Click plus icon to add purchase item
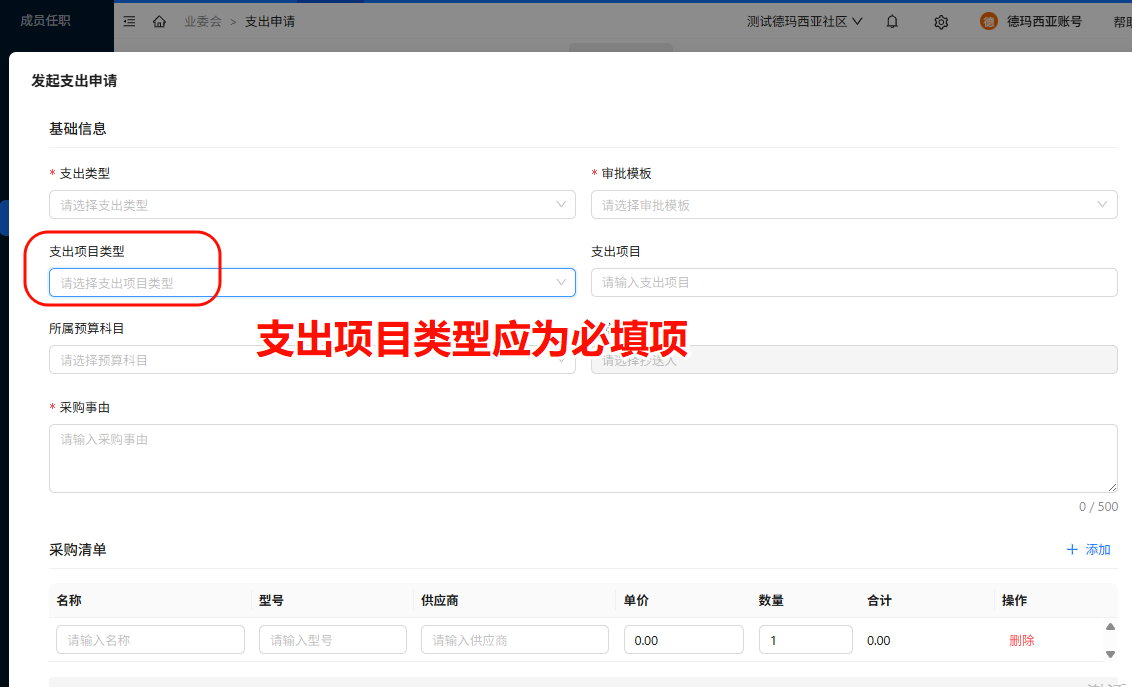The width and height of the screenshot is (1132, 687). click(x=1072, y=549)
